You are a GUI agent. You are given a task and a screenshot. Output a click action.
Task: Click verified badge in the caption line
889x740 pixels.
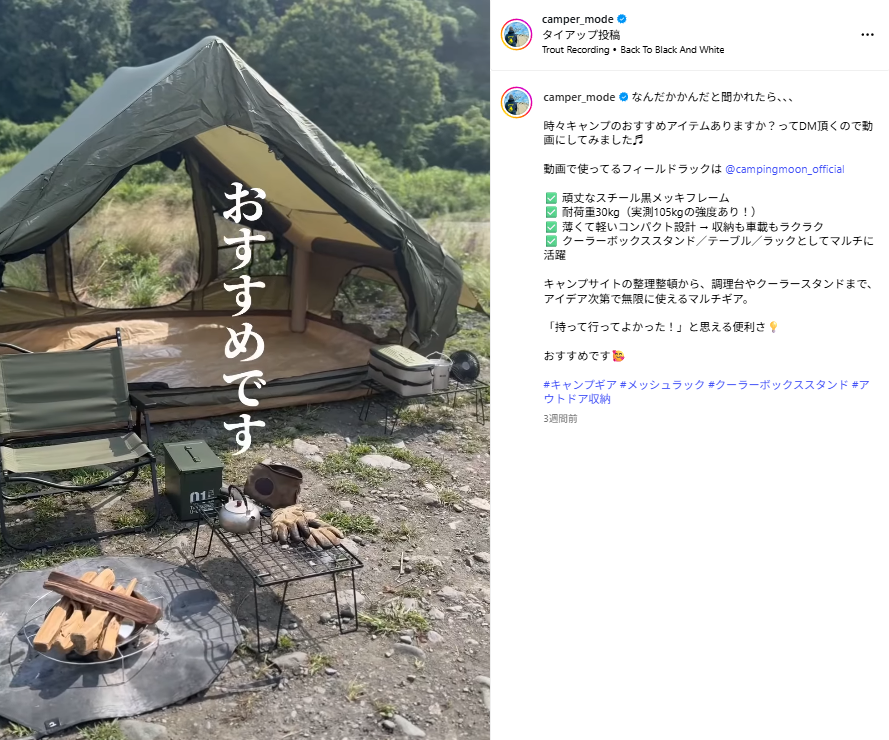pyautogui.click(x=623, y=97)
